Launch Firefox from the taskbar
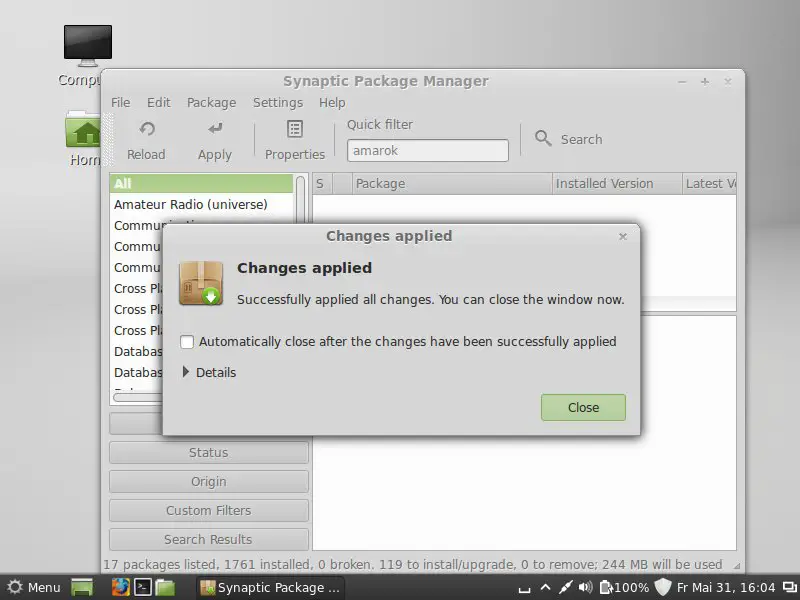The width and height of the screenshot is (800, 600). coord(120,587)
